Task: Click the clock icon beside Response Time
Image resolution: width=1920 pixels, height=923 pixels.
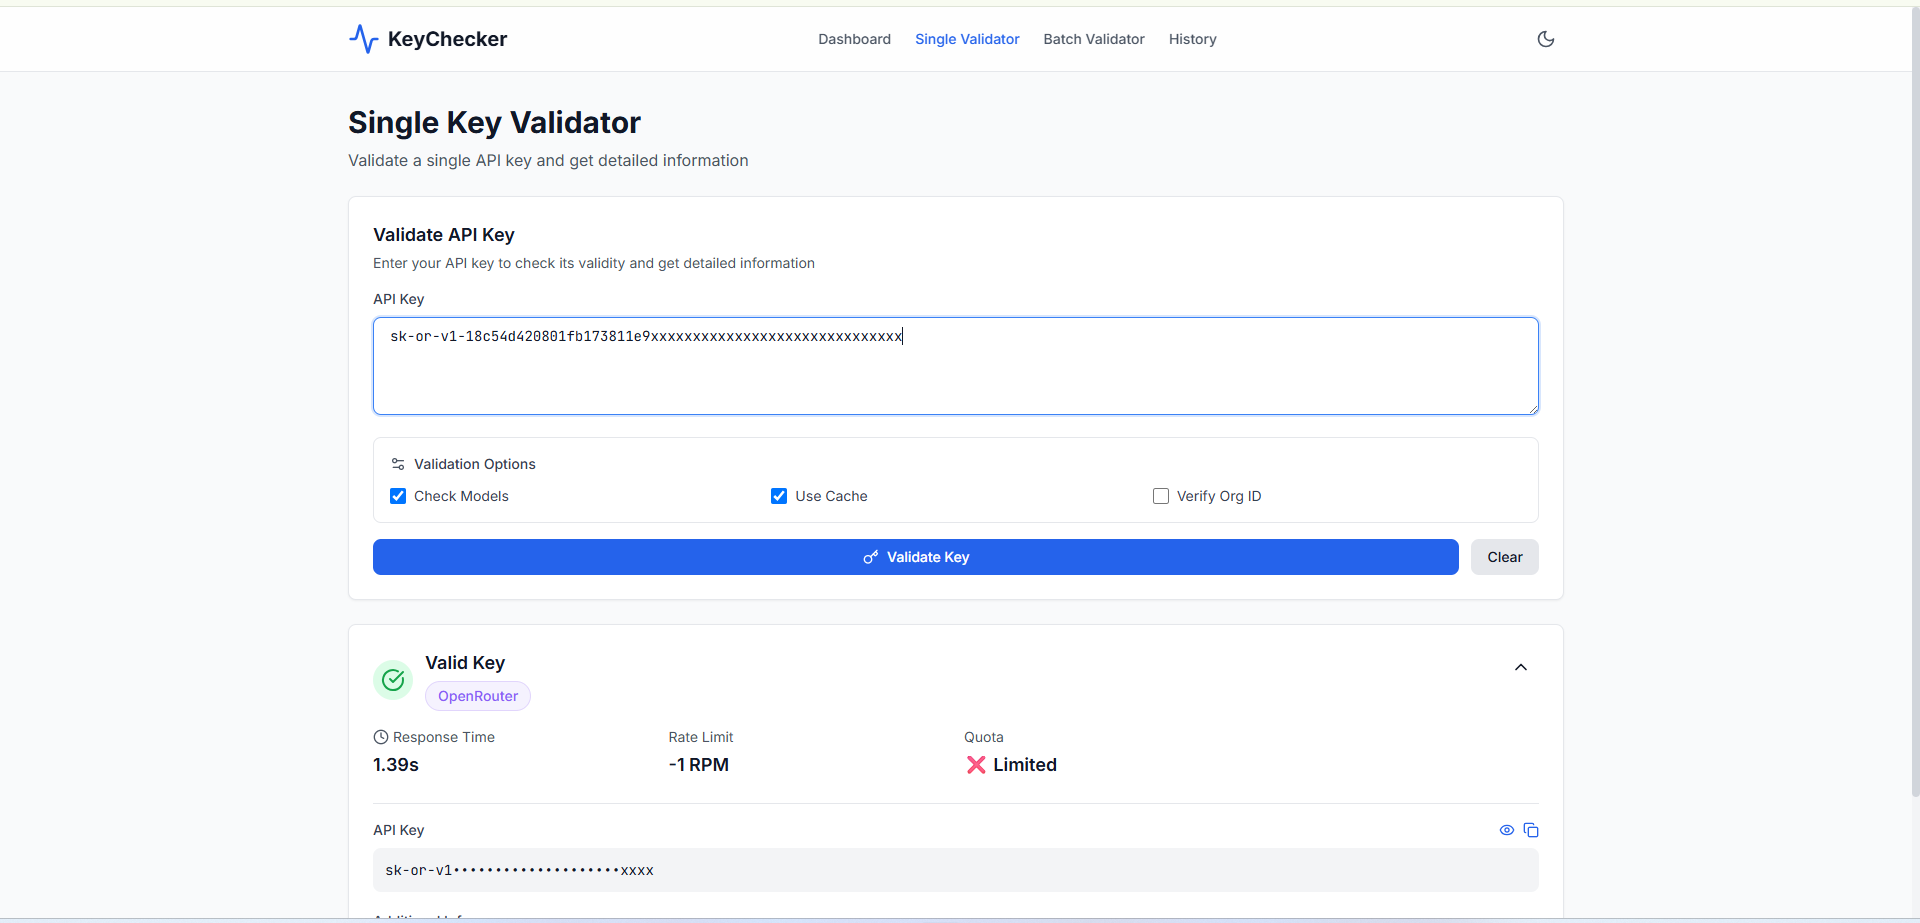Action: point(381,737)
